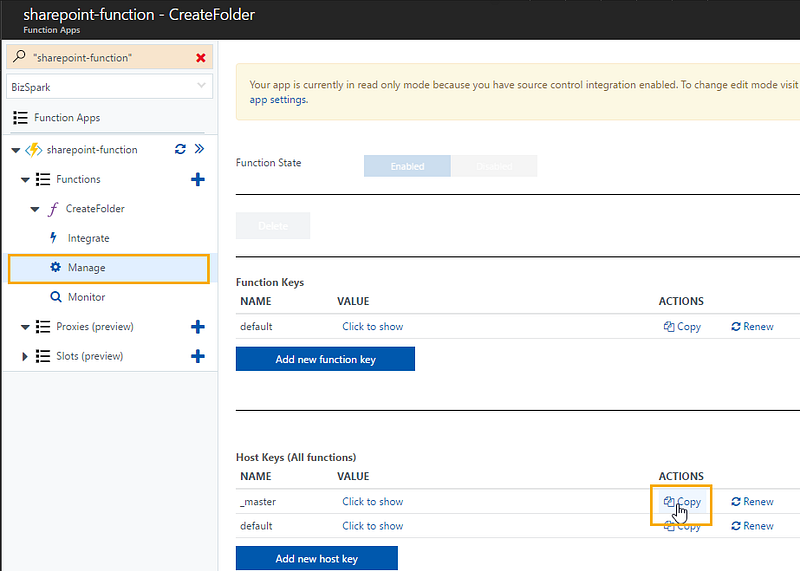Collapse the Functions tree node

pyautogui.click(x=25, y=180)
